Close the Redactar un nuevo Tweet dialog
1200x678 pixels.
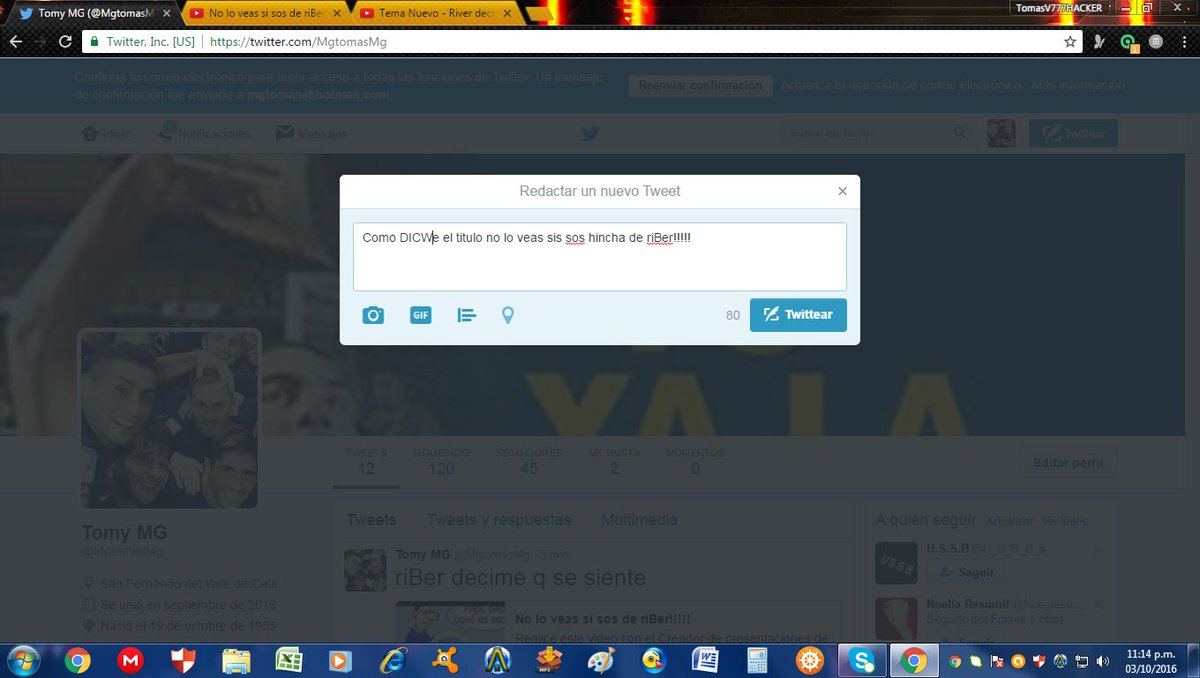(842, 191)
